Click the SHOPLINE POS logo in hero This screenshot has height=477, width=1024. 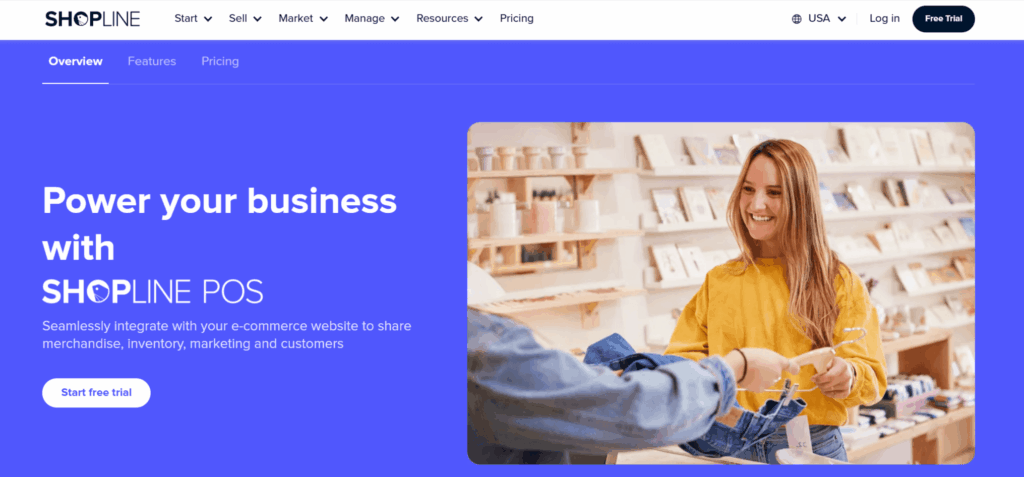click(x=153, y=291)
